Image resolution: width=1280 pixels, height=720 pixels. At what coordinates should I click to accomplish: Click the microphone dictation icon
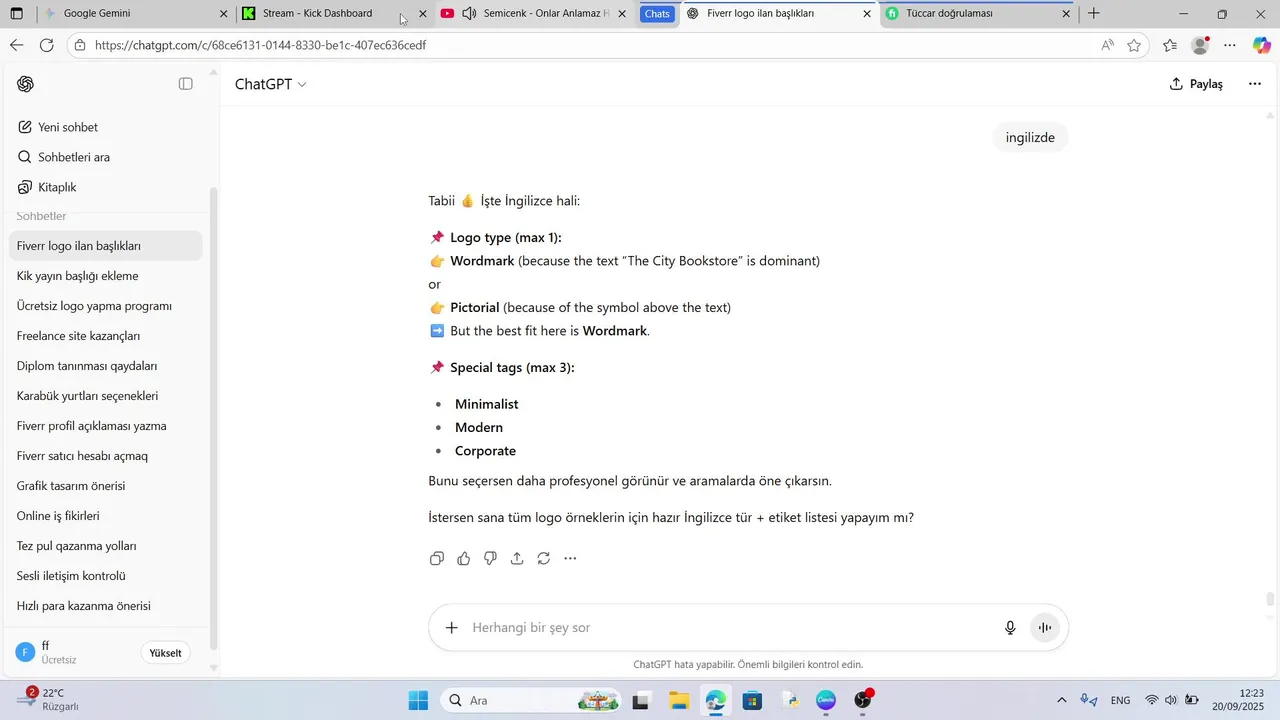(1010, 627)
